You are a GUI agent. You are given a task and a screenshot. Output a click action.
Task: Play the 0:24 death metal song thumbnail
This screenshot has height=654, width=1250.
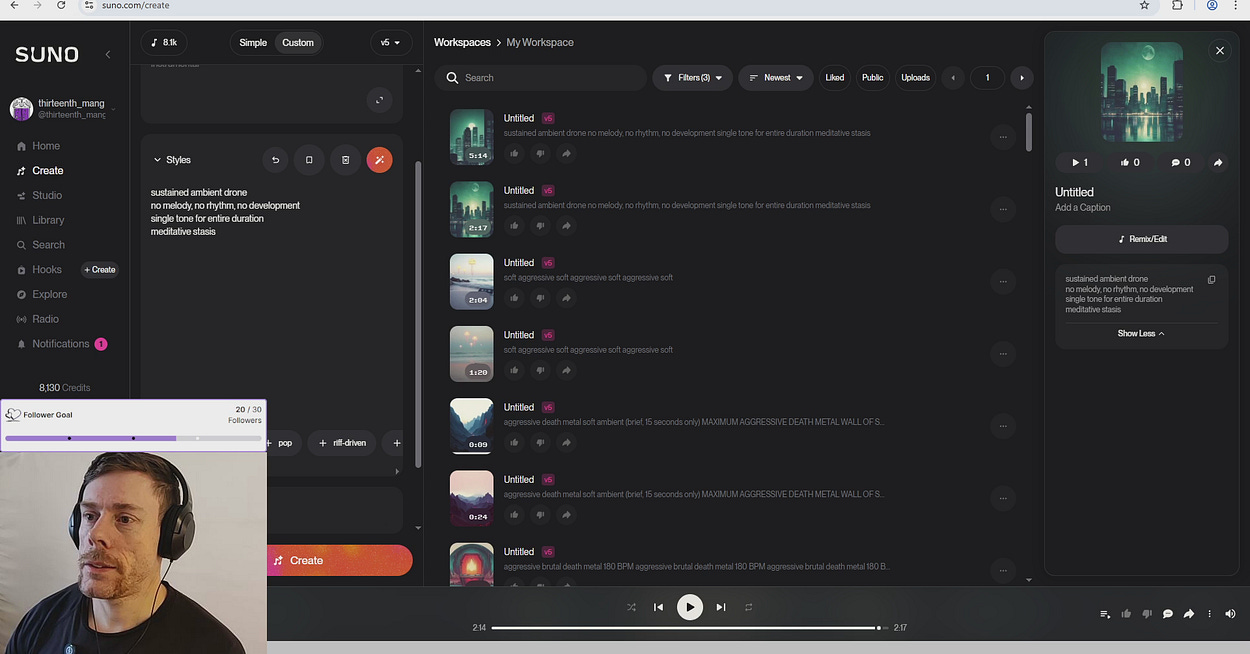coord(472,498)
